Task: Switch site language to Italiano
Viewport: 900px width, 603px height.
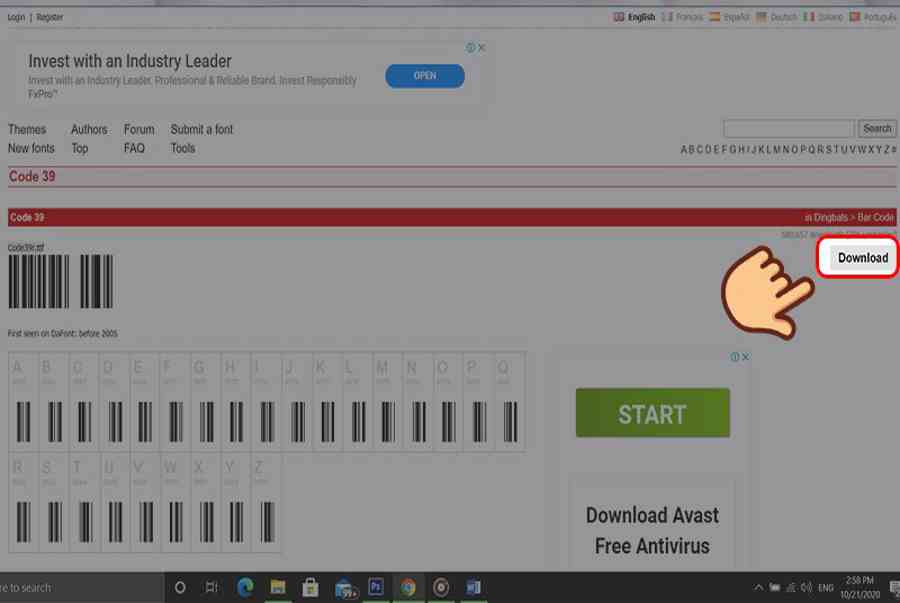Action: (823, 17)
